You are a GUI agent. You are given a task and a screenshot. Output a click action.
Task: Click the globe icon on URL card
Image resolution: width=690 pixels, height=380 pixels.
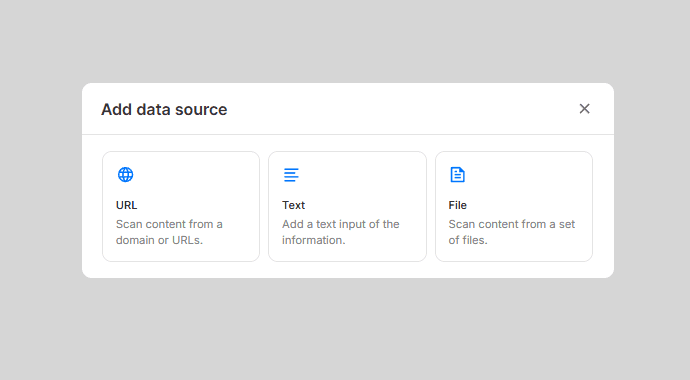tap(125, 175)
